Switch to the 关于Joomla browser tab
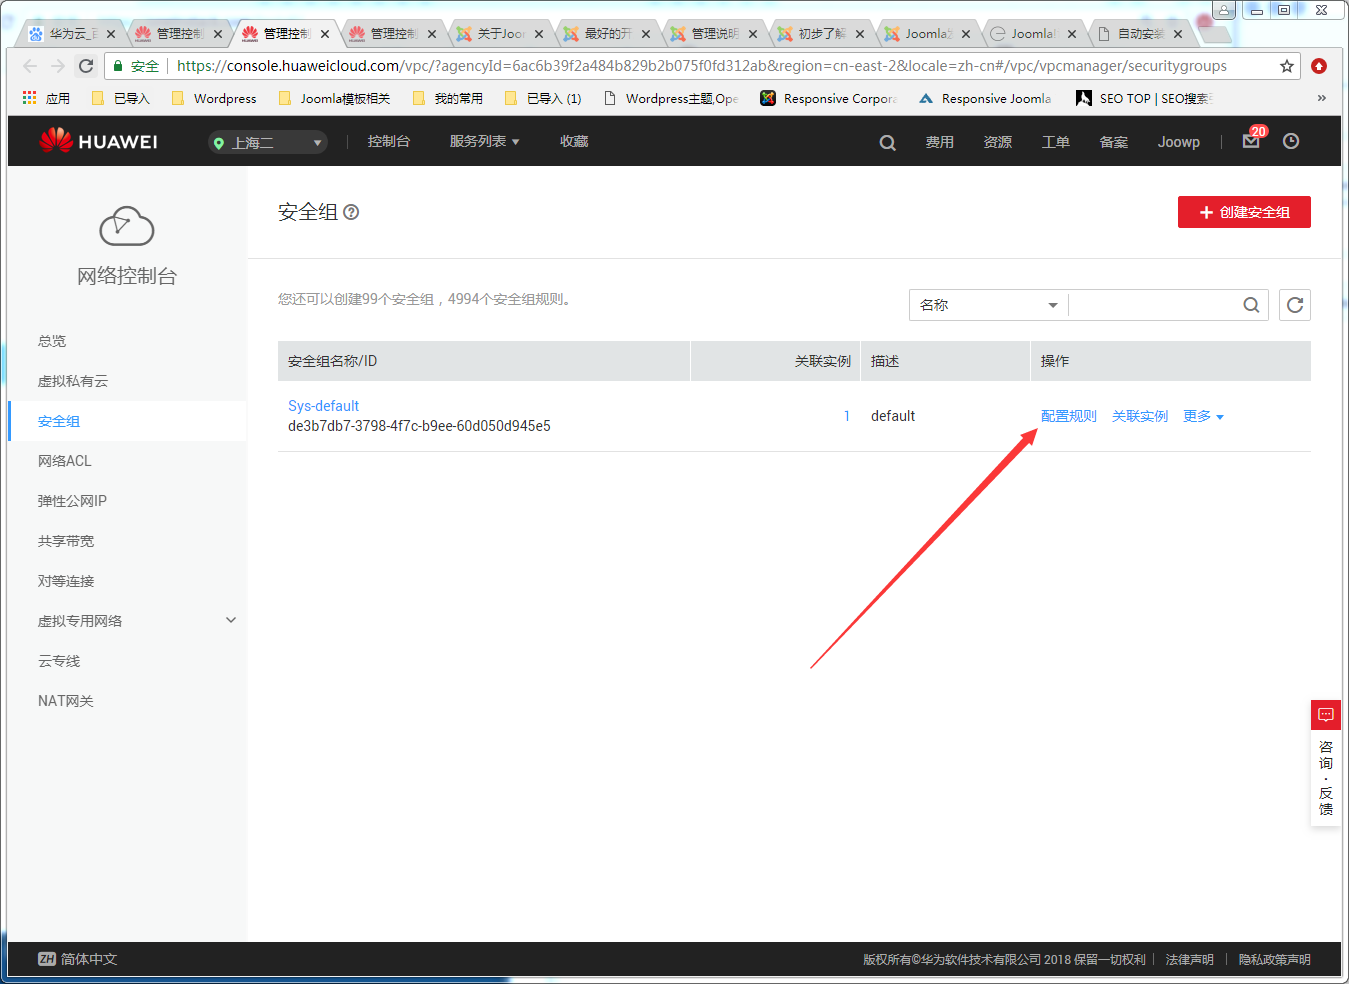 pyautogui.click(x=500, y=32)
